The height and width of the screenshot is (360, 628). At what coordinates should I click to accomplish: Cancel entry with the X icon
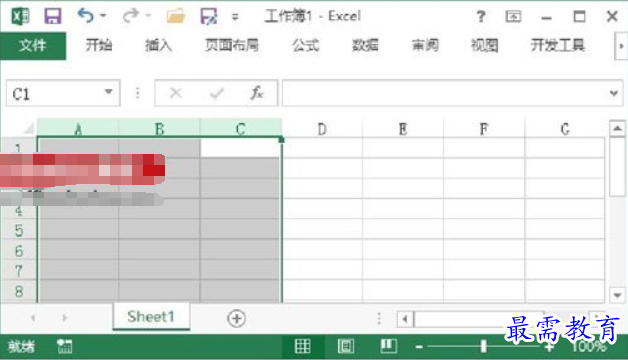point(175,93)
